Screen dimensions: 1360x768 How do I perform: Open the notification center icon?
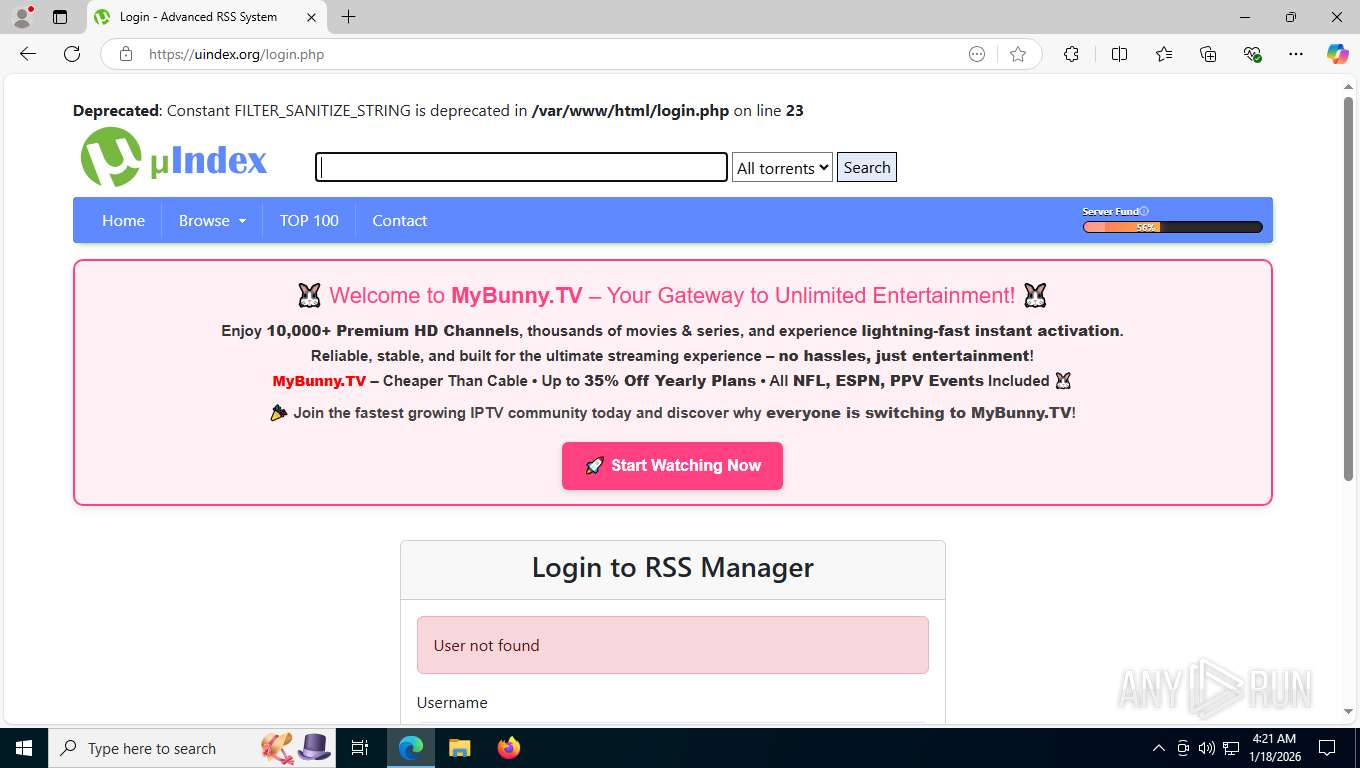coord(1327,748)
